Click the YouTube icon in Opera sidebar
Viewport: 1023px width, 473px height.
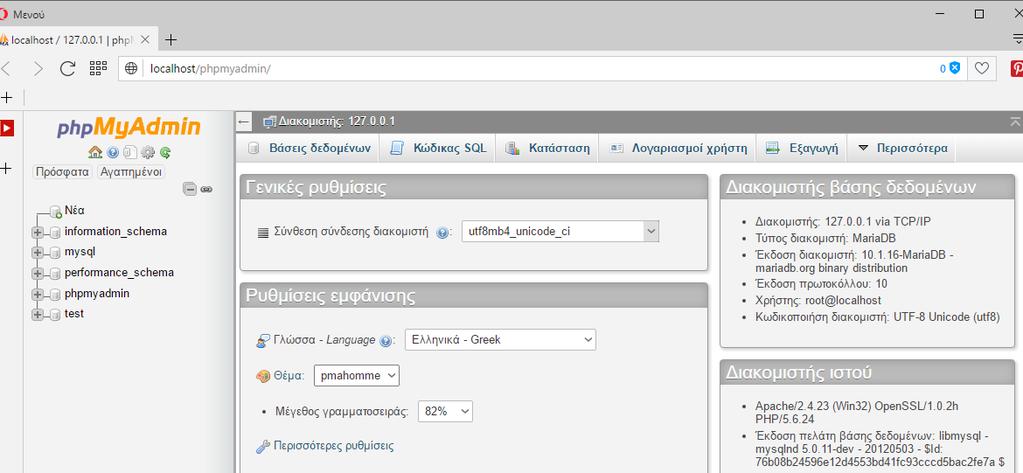point(7,128)
